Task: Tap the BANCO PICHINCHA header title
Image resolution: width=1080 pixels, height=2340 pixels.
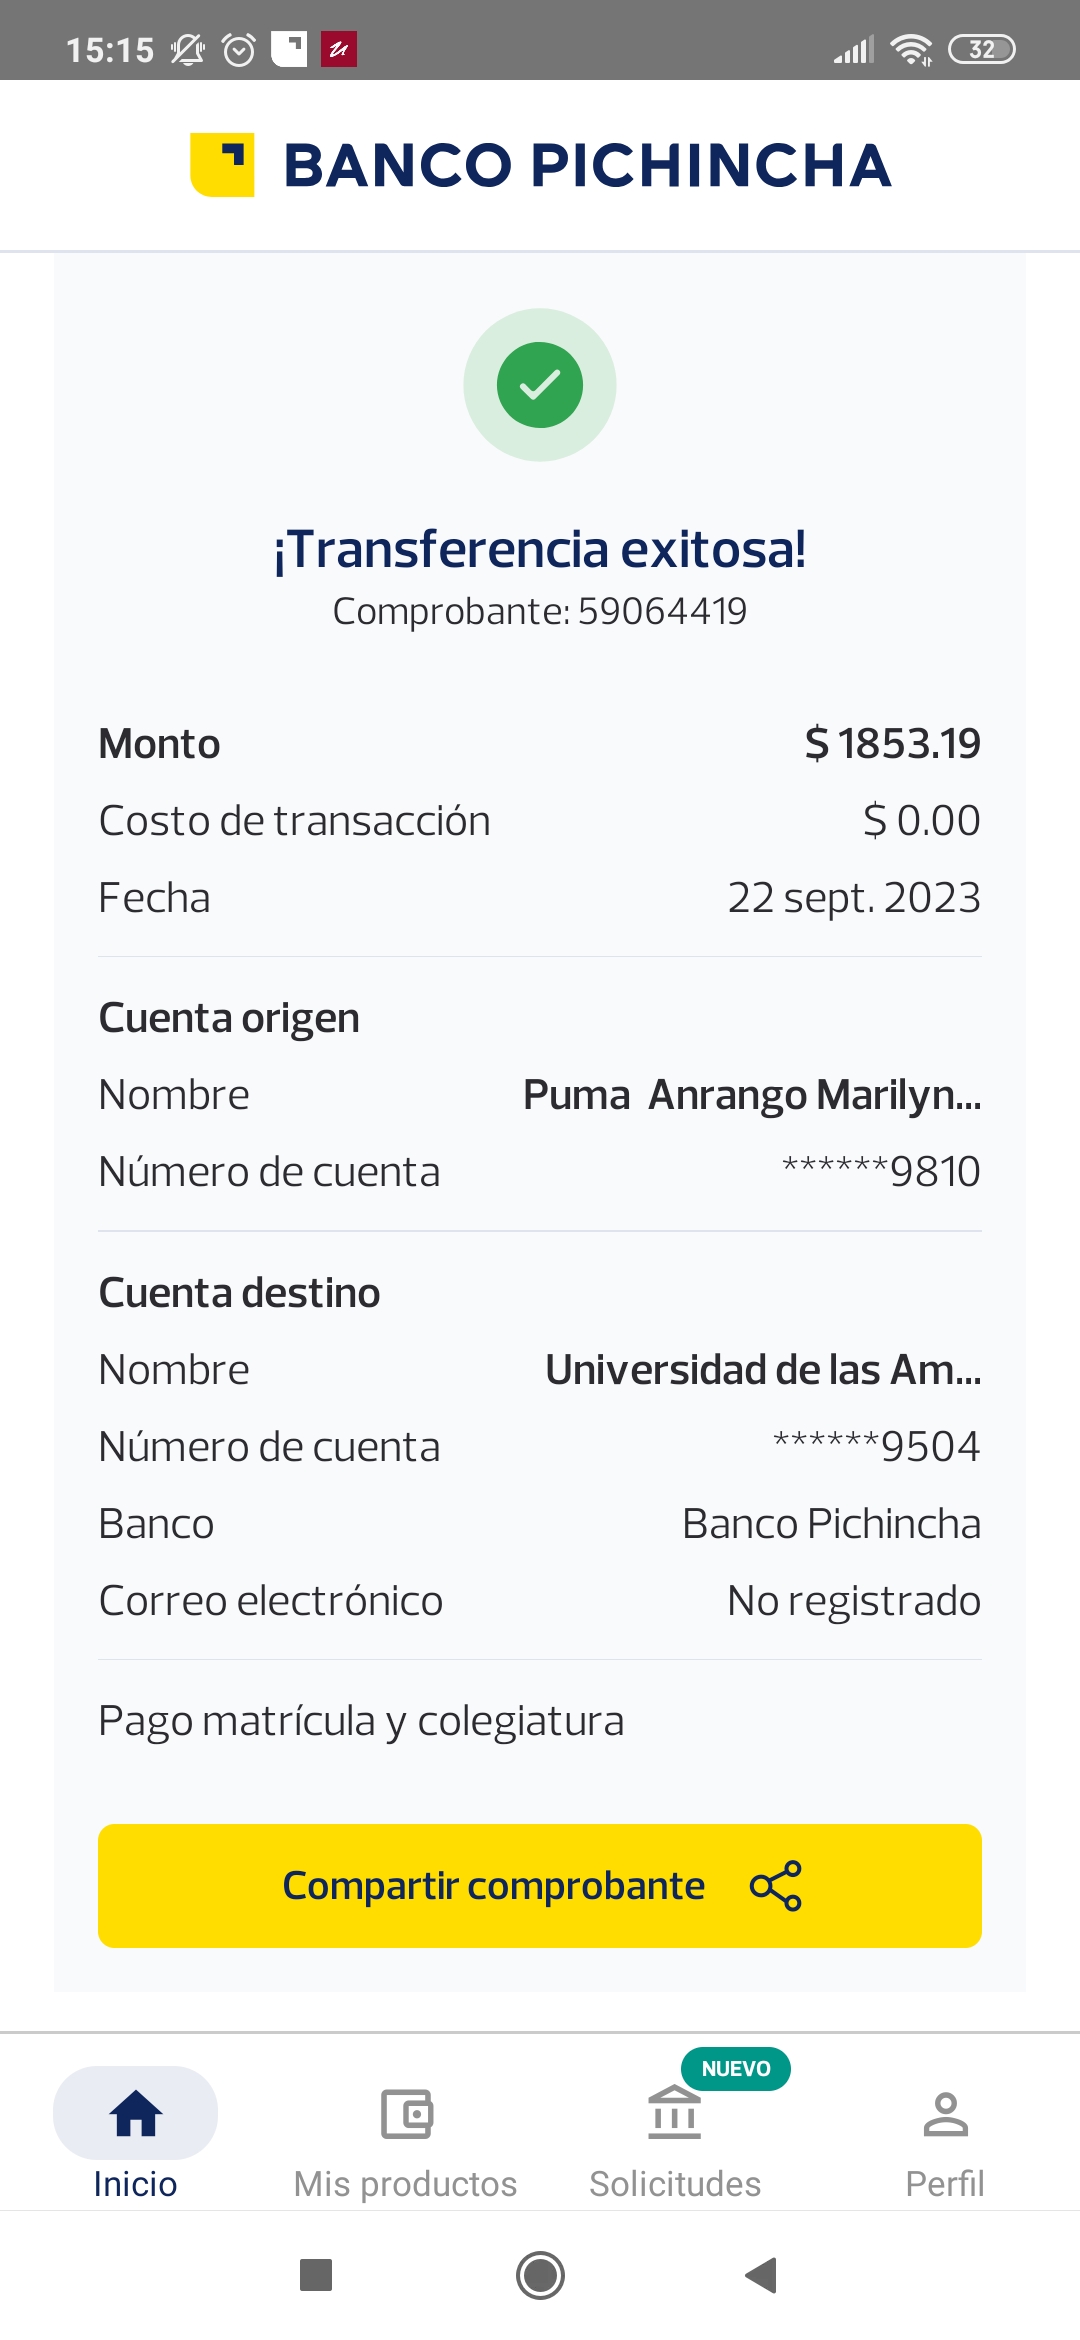Action: (x=587, y=165)
